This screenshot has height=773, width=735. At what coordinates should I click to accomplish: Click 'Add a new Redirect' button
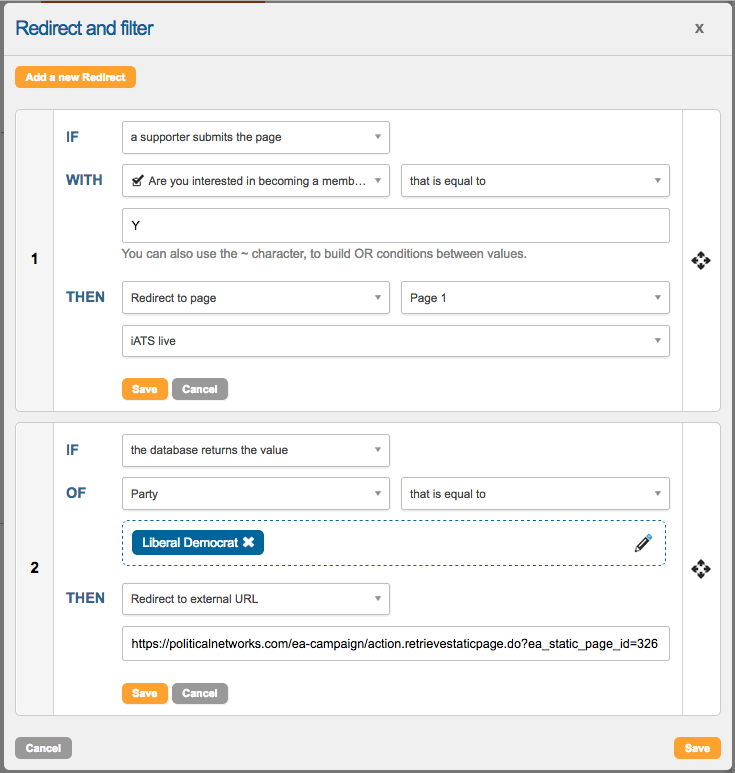(x=75, y=77)
